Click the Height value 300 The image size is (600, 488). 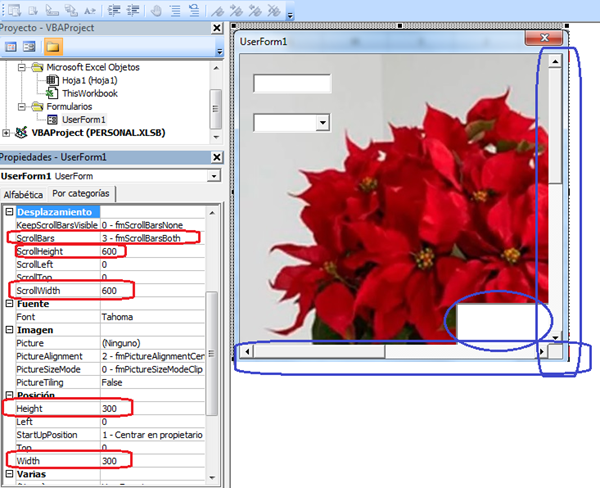click(109, 409)
